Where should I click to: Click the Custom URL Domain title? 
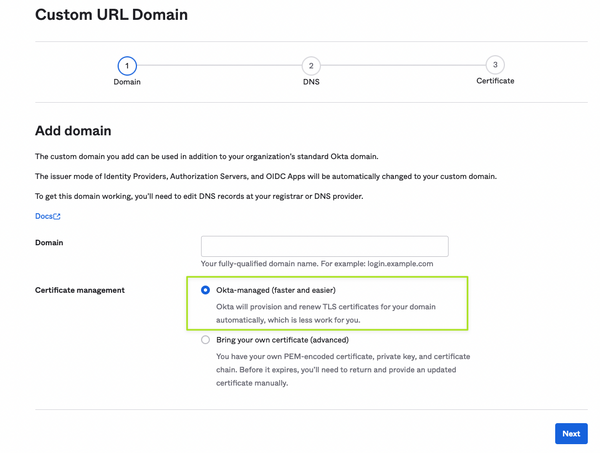coord(111,15)
